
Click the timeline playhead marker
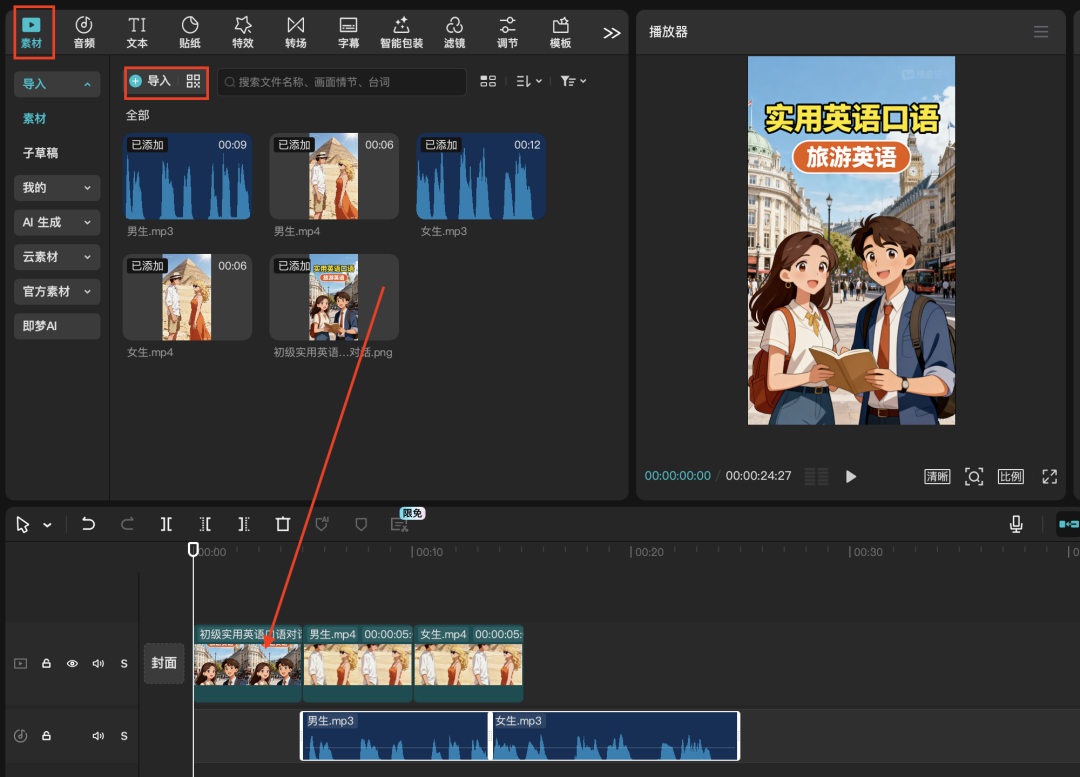pyautogui.click(x=194, y=549)
